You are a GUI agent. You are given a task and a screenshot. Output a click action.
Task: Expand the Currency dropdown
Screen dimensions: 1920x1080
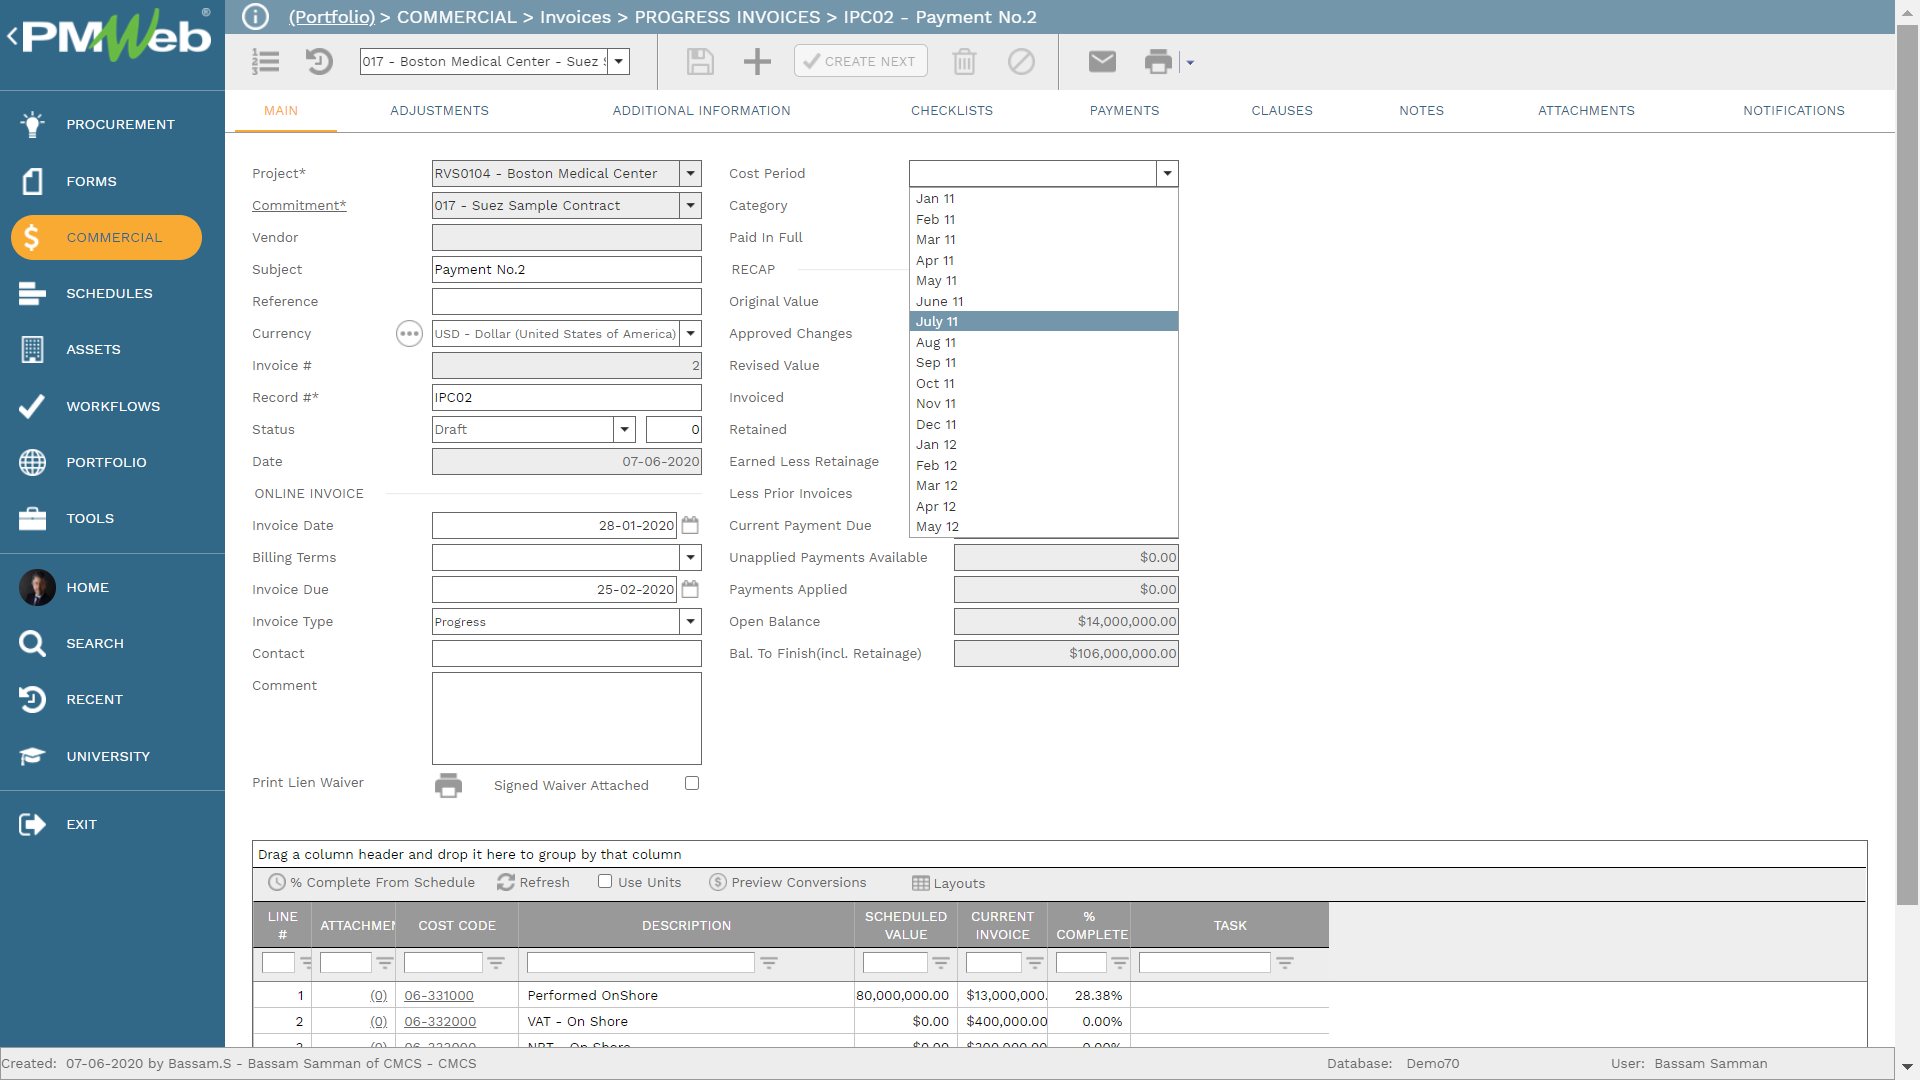690,334
